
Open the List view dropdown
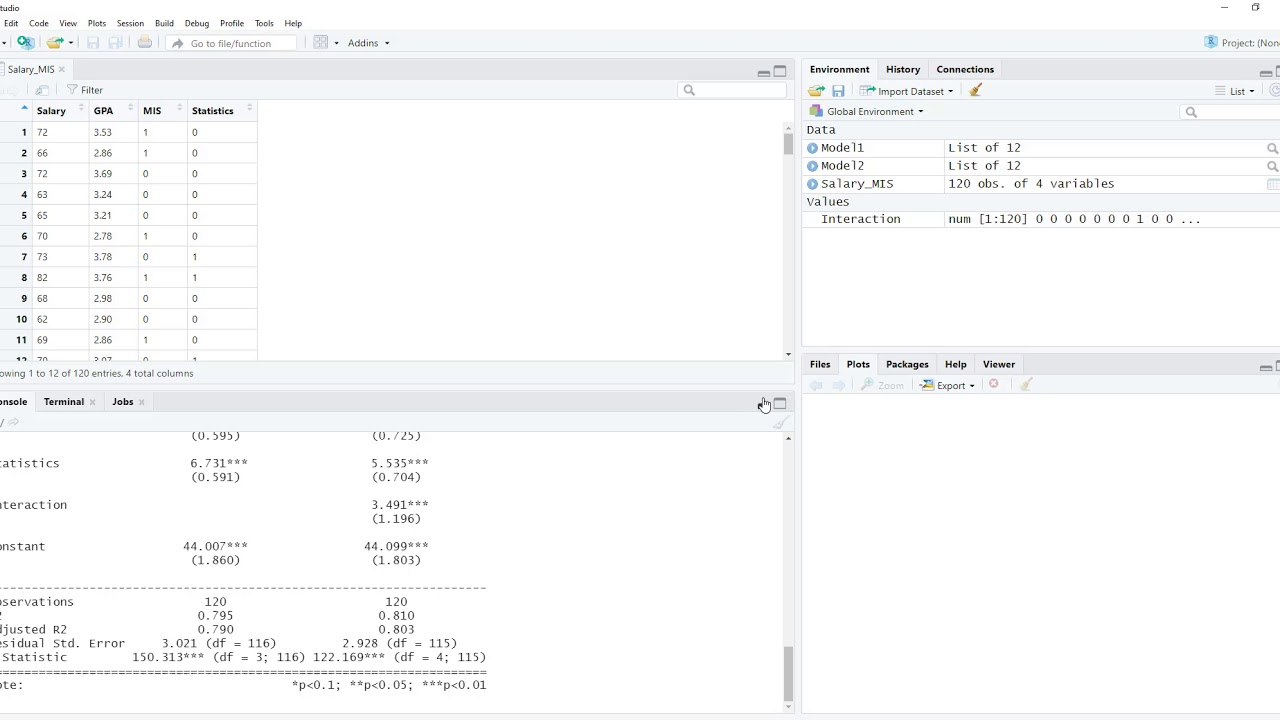[1235, 91]
